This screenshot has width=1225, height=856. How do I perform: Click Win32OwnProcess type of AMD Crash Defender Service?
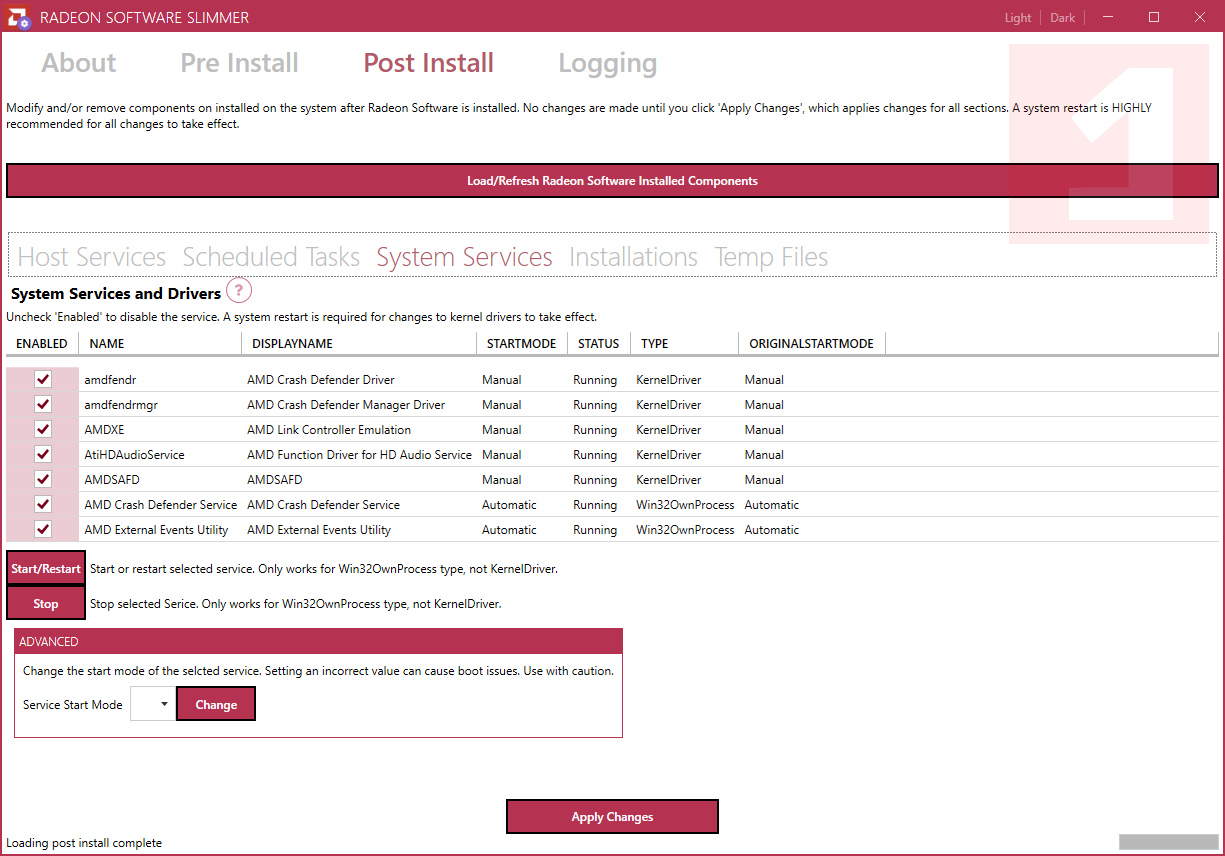tap(685, 505)
